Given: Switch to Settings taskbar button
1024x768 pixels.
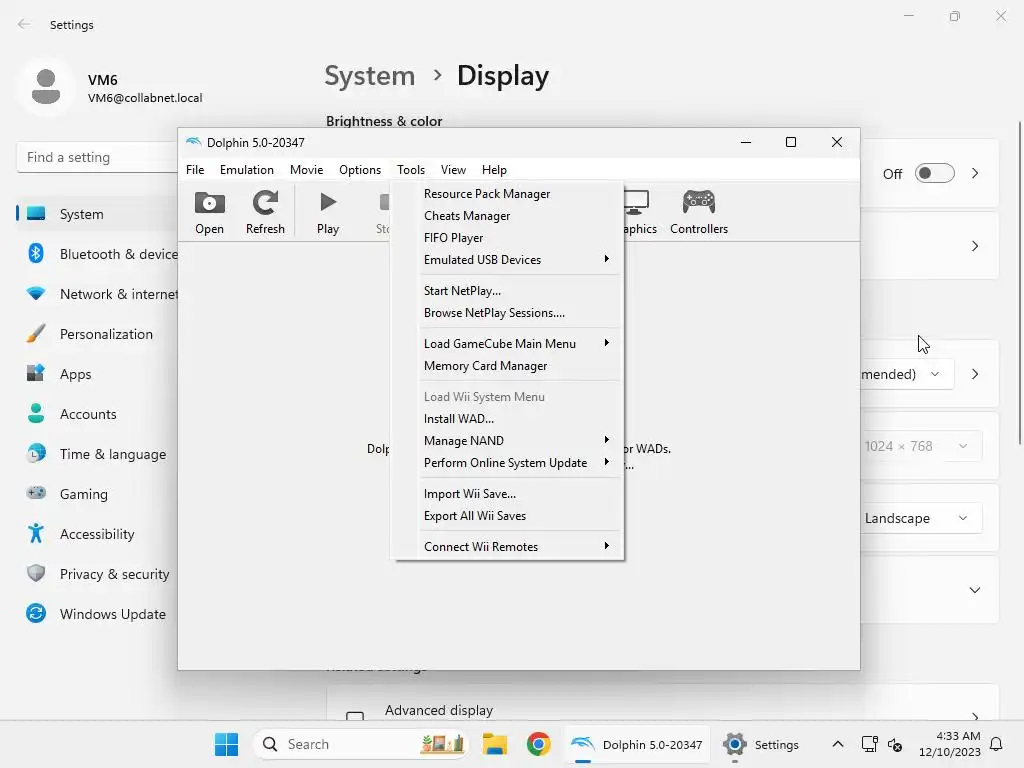Looking at the screenshot, I should click(761, 744).
